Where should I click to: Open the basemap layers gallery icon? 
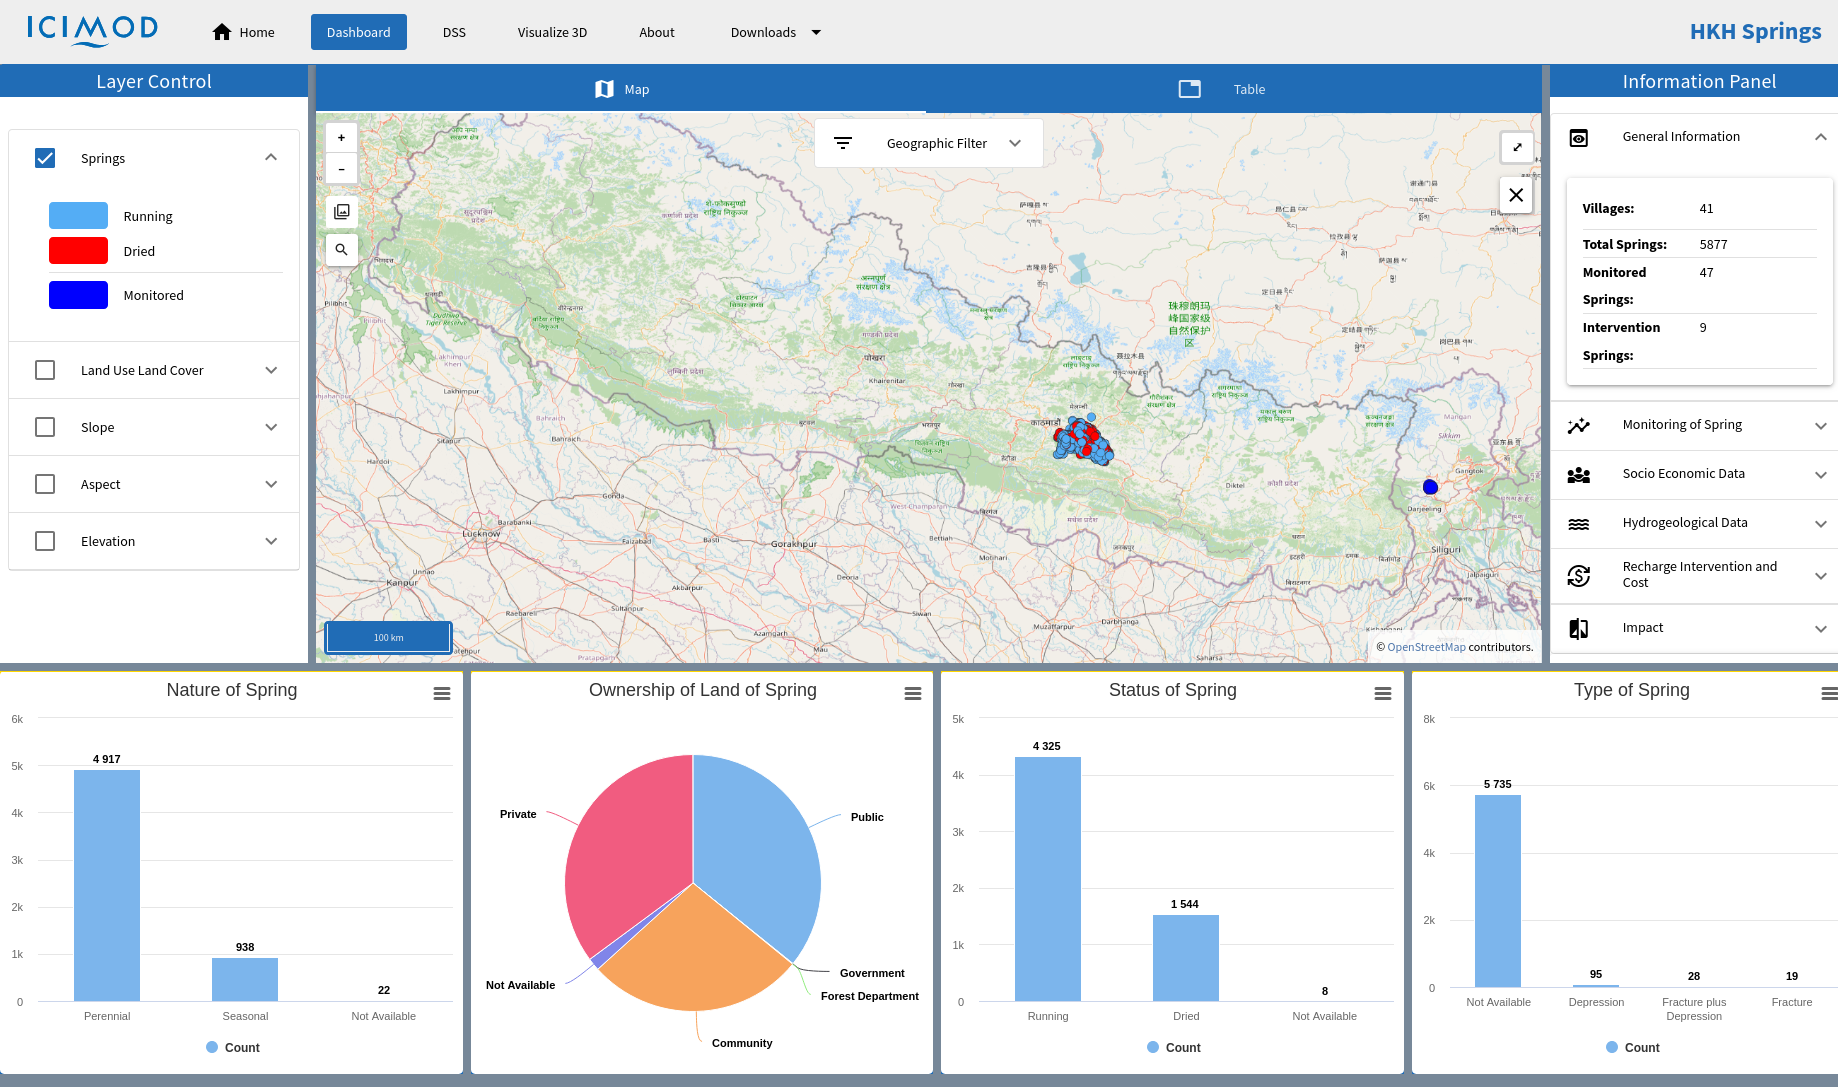[341, 211]
